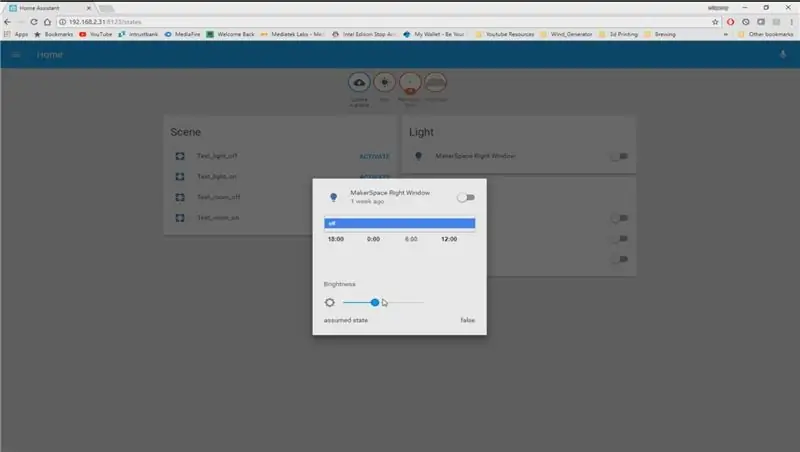Screen dimensions: 800x452
Task: Click the Home title in header
Action: [49, 55]
